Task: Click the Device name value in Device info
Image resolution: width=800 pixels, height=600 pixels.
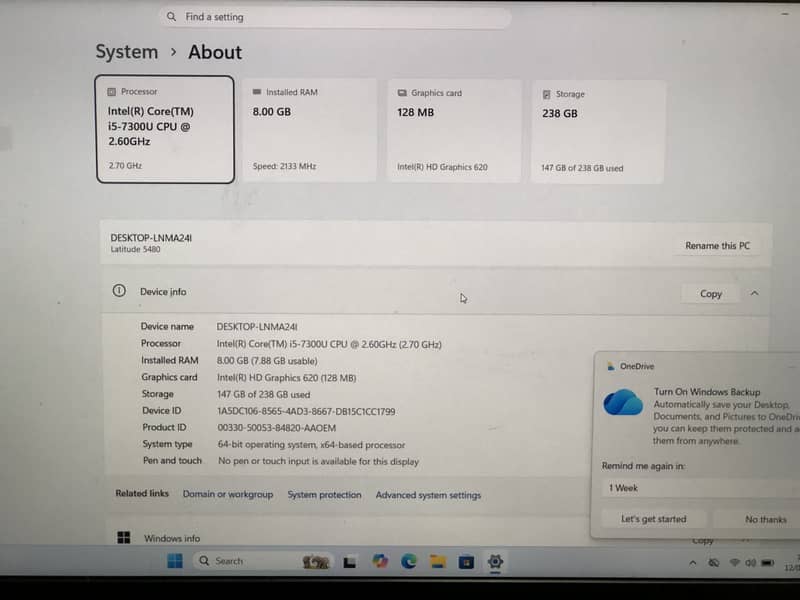Action: 257,327
